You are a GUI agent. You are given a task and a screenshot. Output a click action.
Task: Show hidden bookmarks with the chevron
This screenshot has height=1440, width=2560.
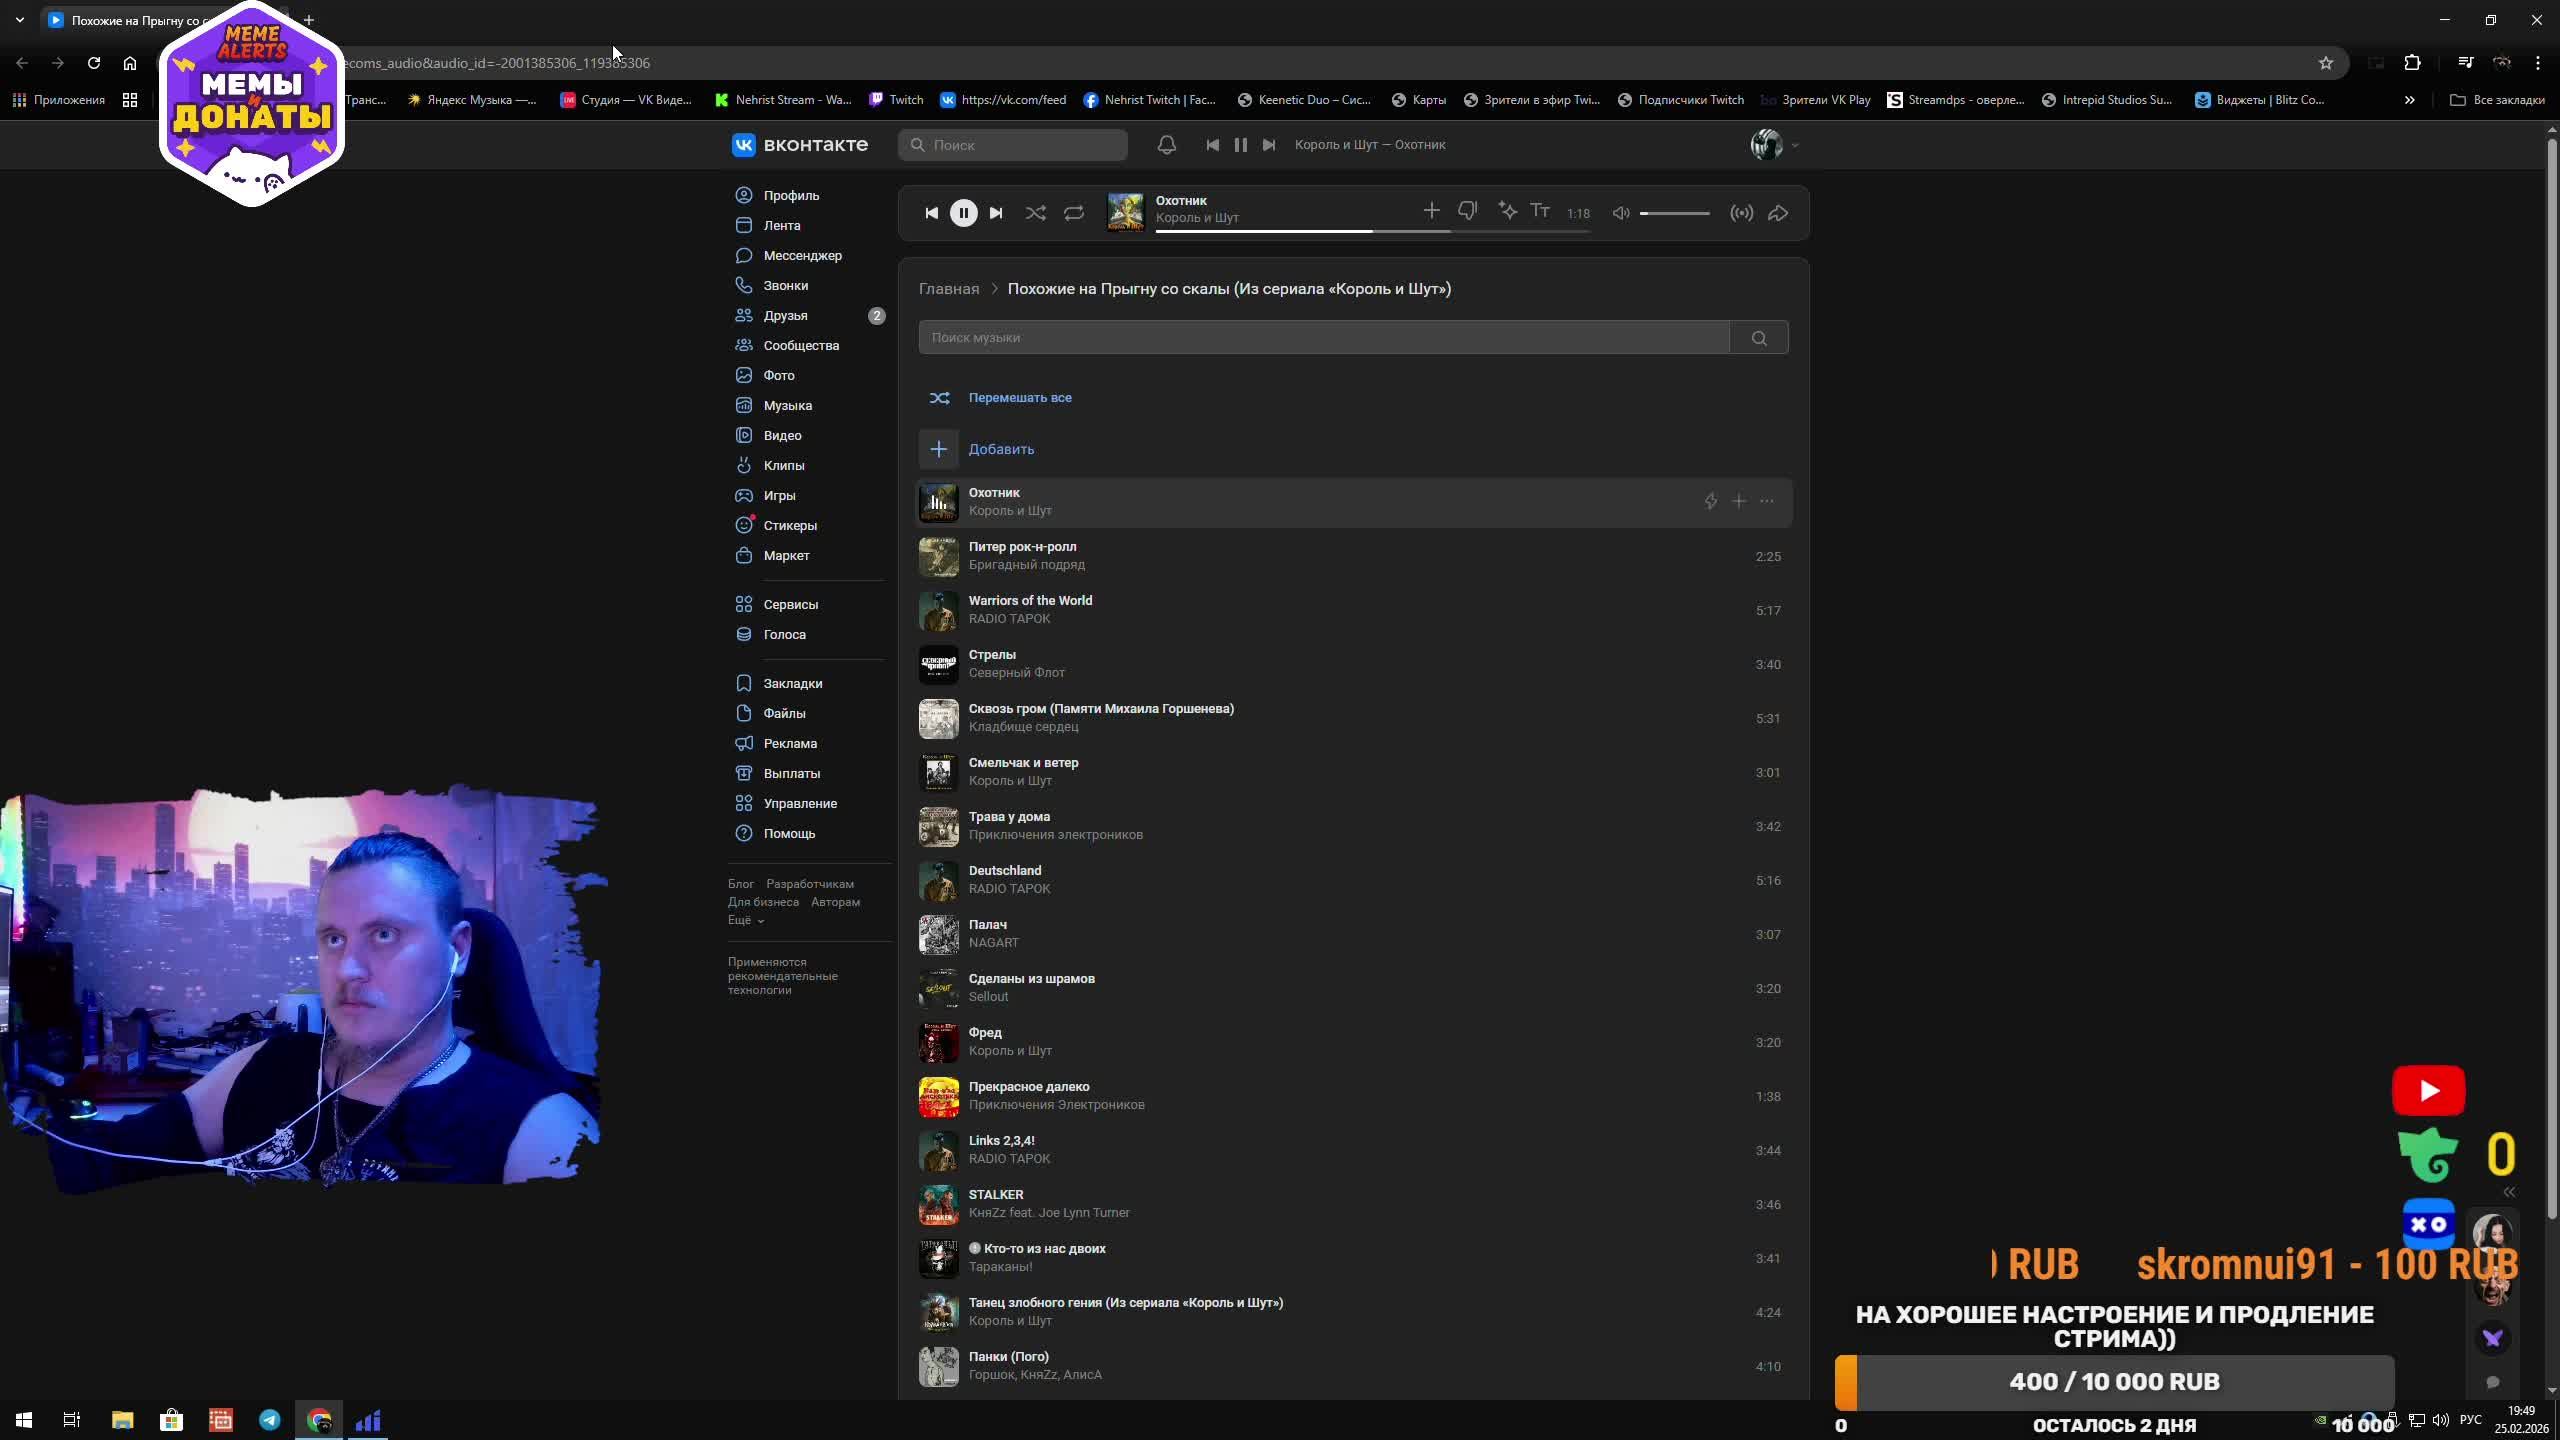pyautogui.click(x=2409, y=100)
